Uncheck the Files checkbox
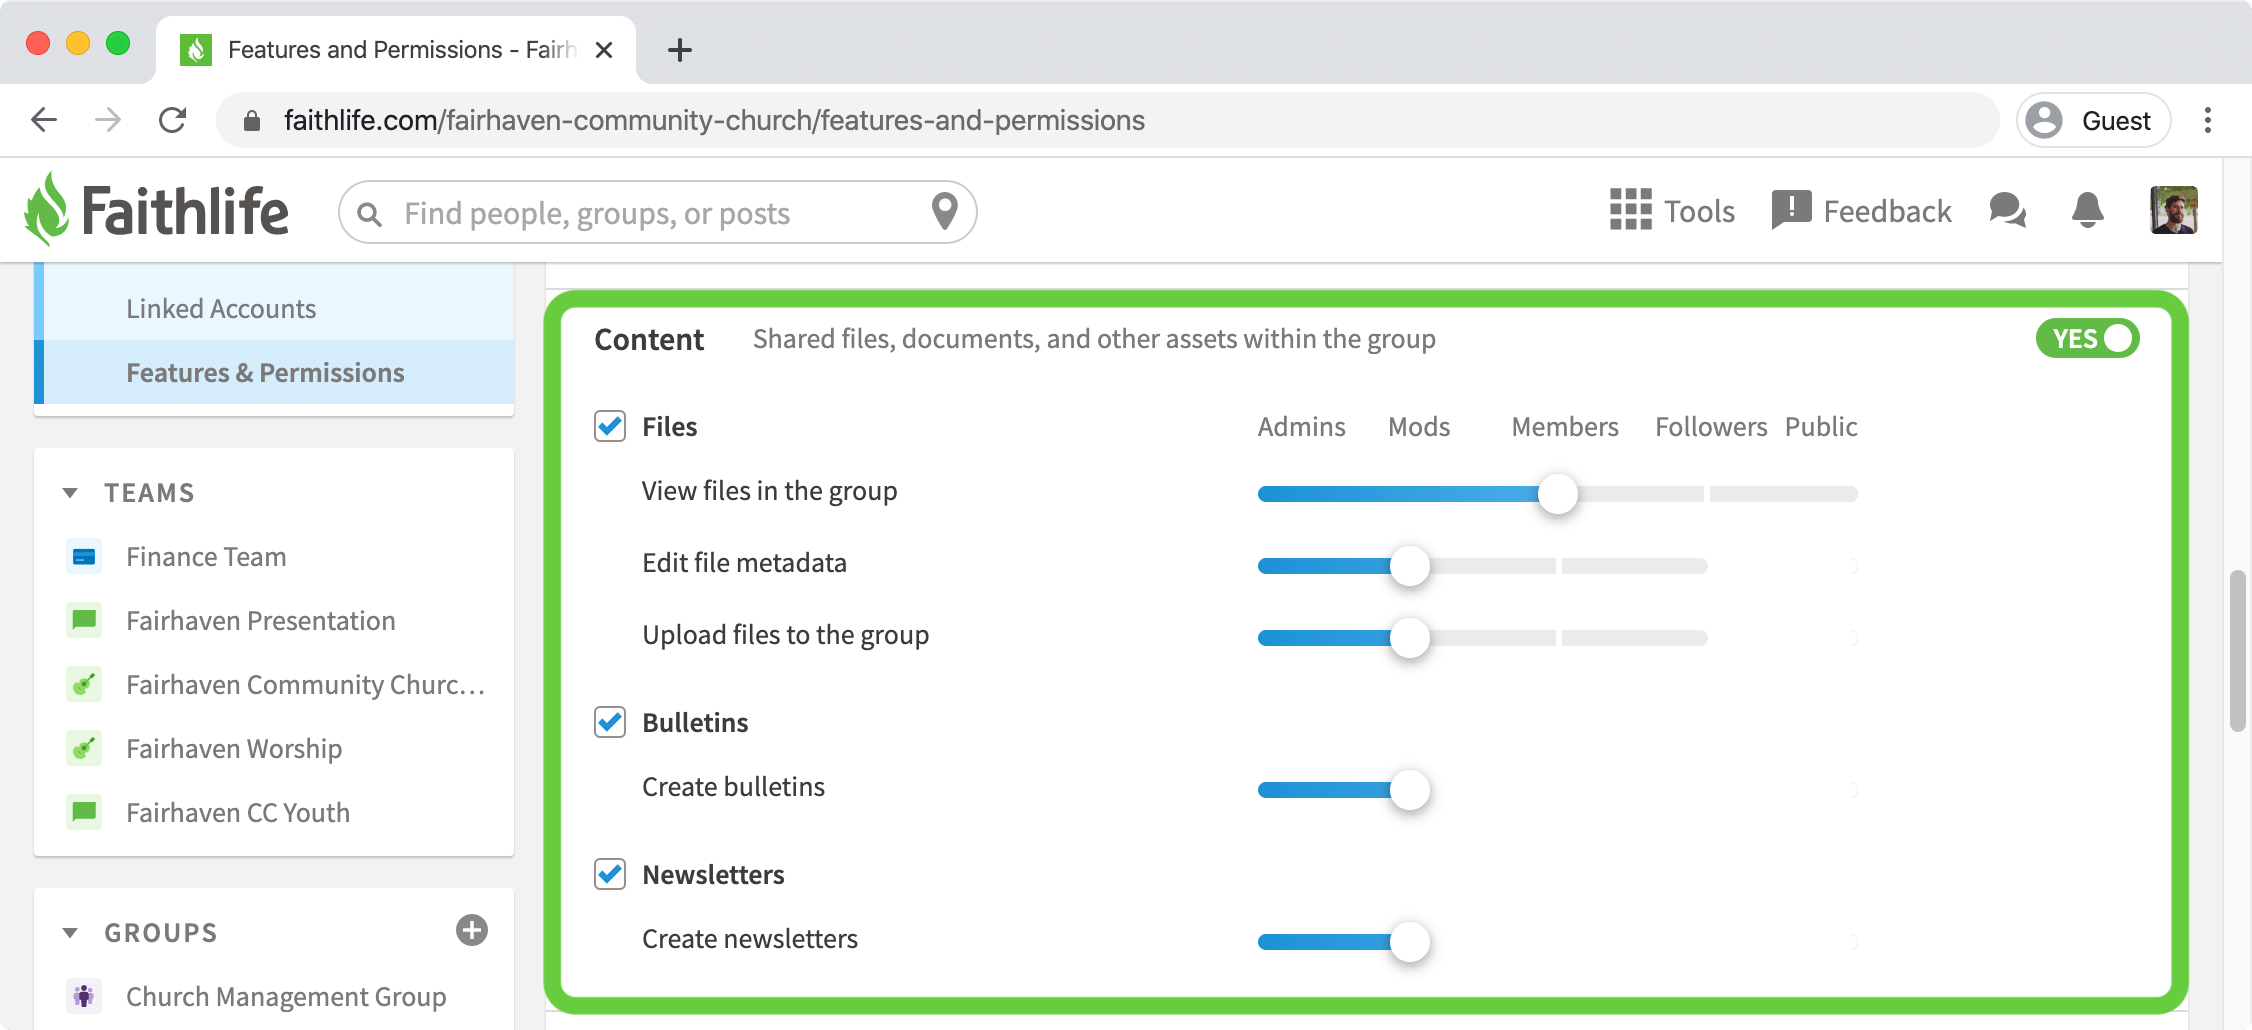 click(x=610, y=426)
